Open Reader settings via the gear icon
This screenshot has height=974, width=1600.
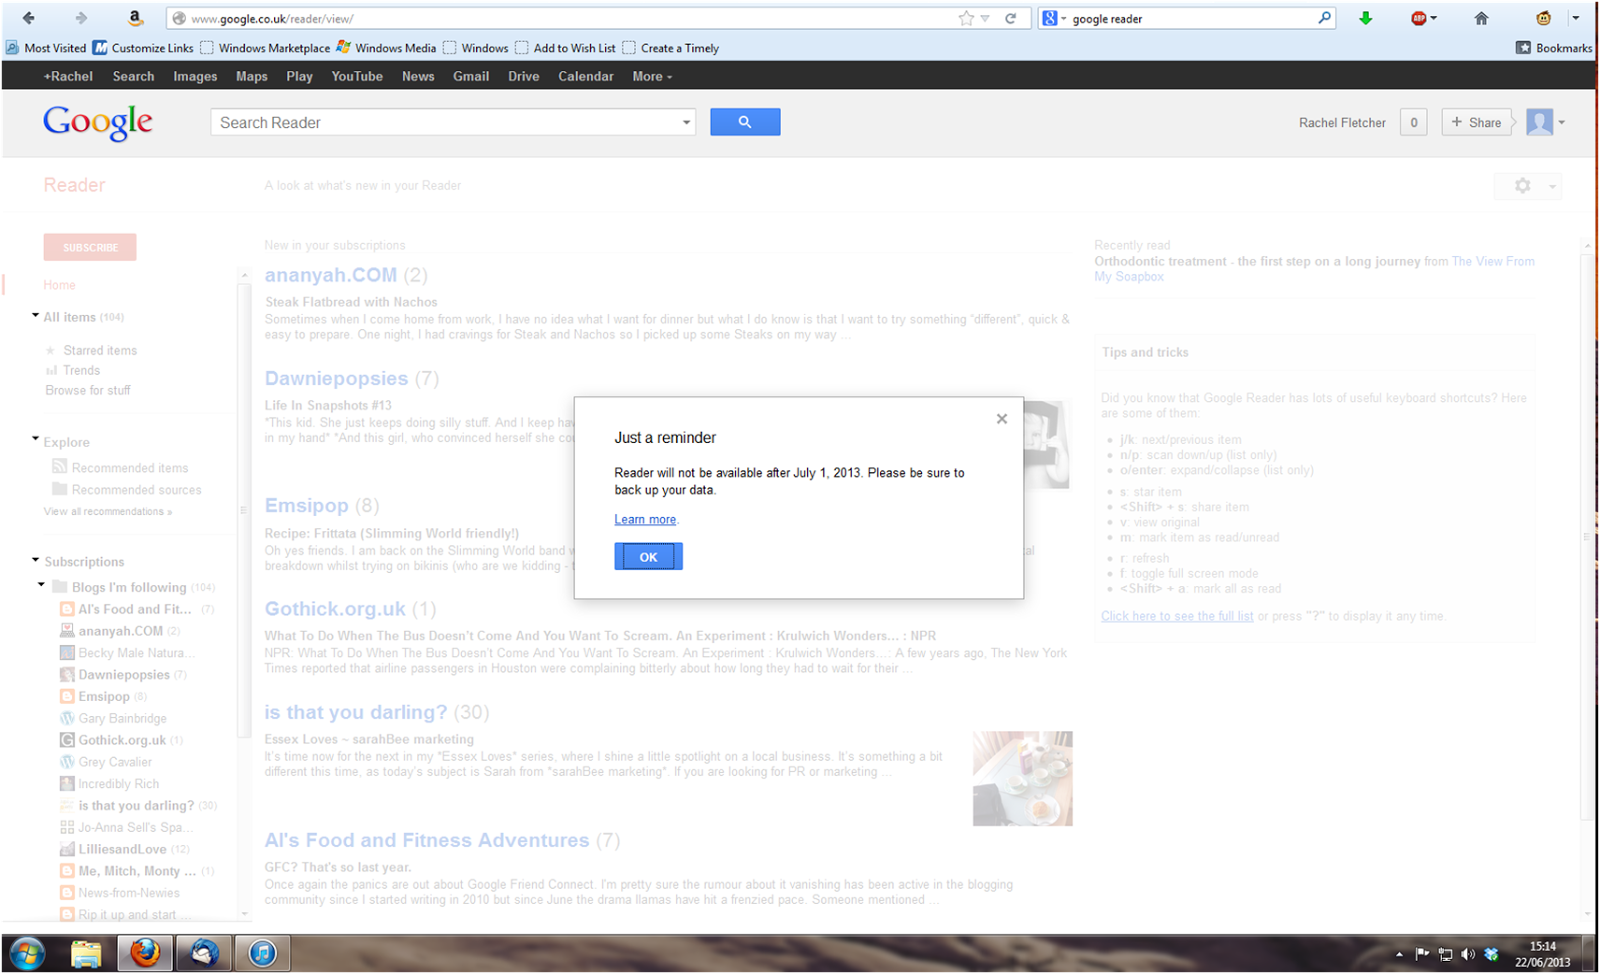[1522, 186]
